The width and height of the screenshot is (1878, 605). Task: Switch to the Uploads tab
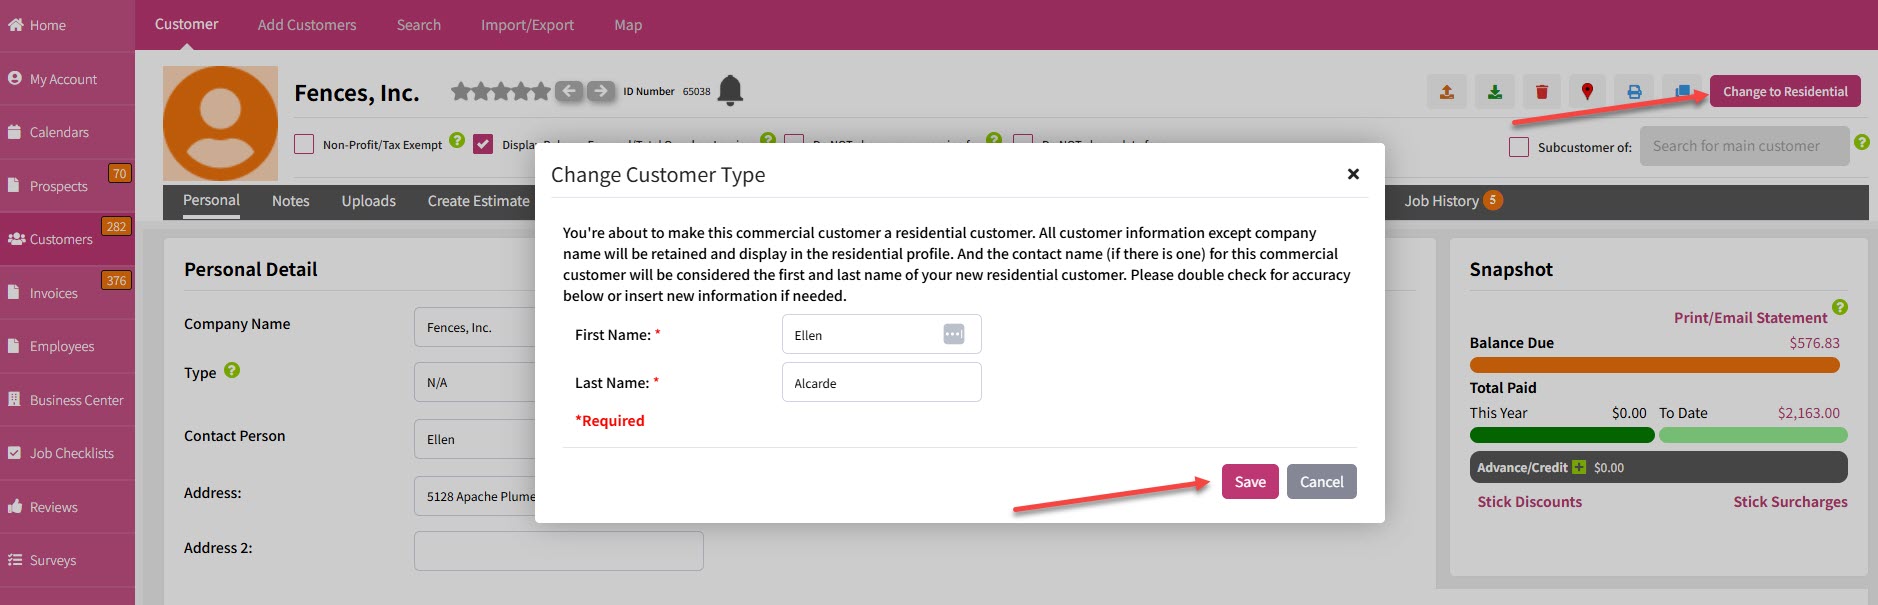pos(369,201)
